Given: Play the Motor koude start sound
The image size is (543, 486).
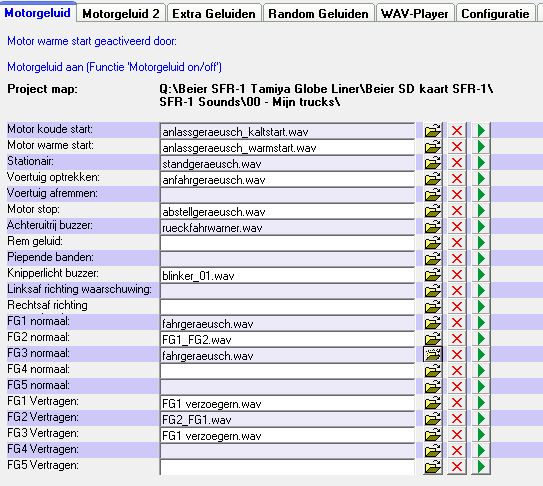Looking at the screenshot, I should tap(481, 131).
